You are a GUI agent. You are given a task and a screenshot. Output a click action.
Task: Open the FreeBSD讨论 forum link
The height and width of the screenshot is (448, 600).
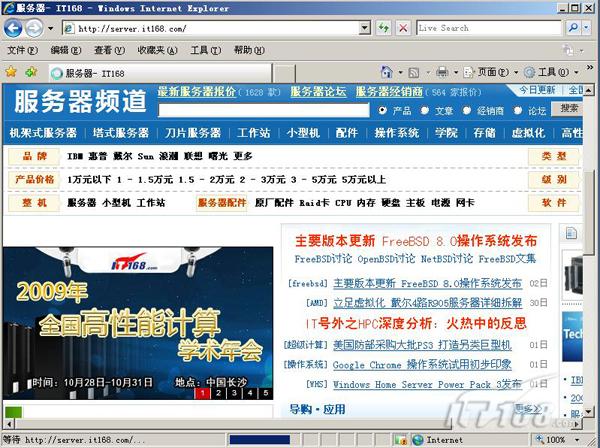click(323, 259)
